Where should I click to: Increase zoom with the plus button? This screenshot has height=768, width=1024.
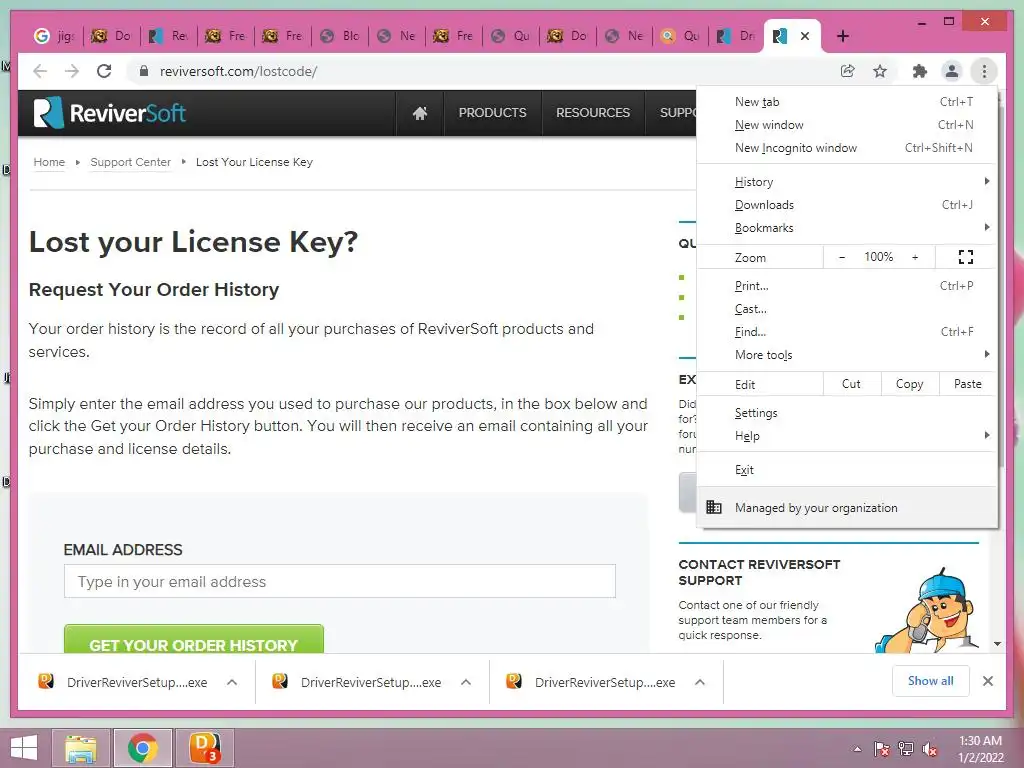pos(915,257)
